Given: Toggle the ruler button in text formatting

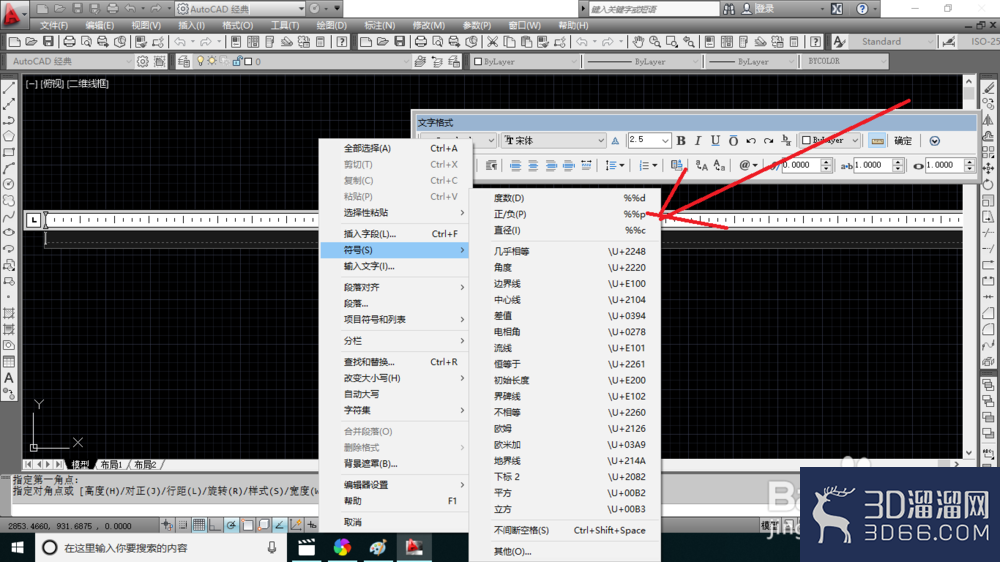Looking at the screenshot, I should [x=878, y=141].
